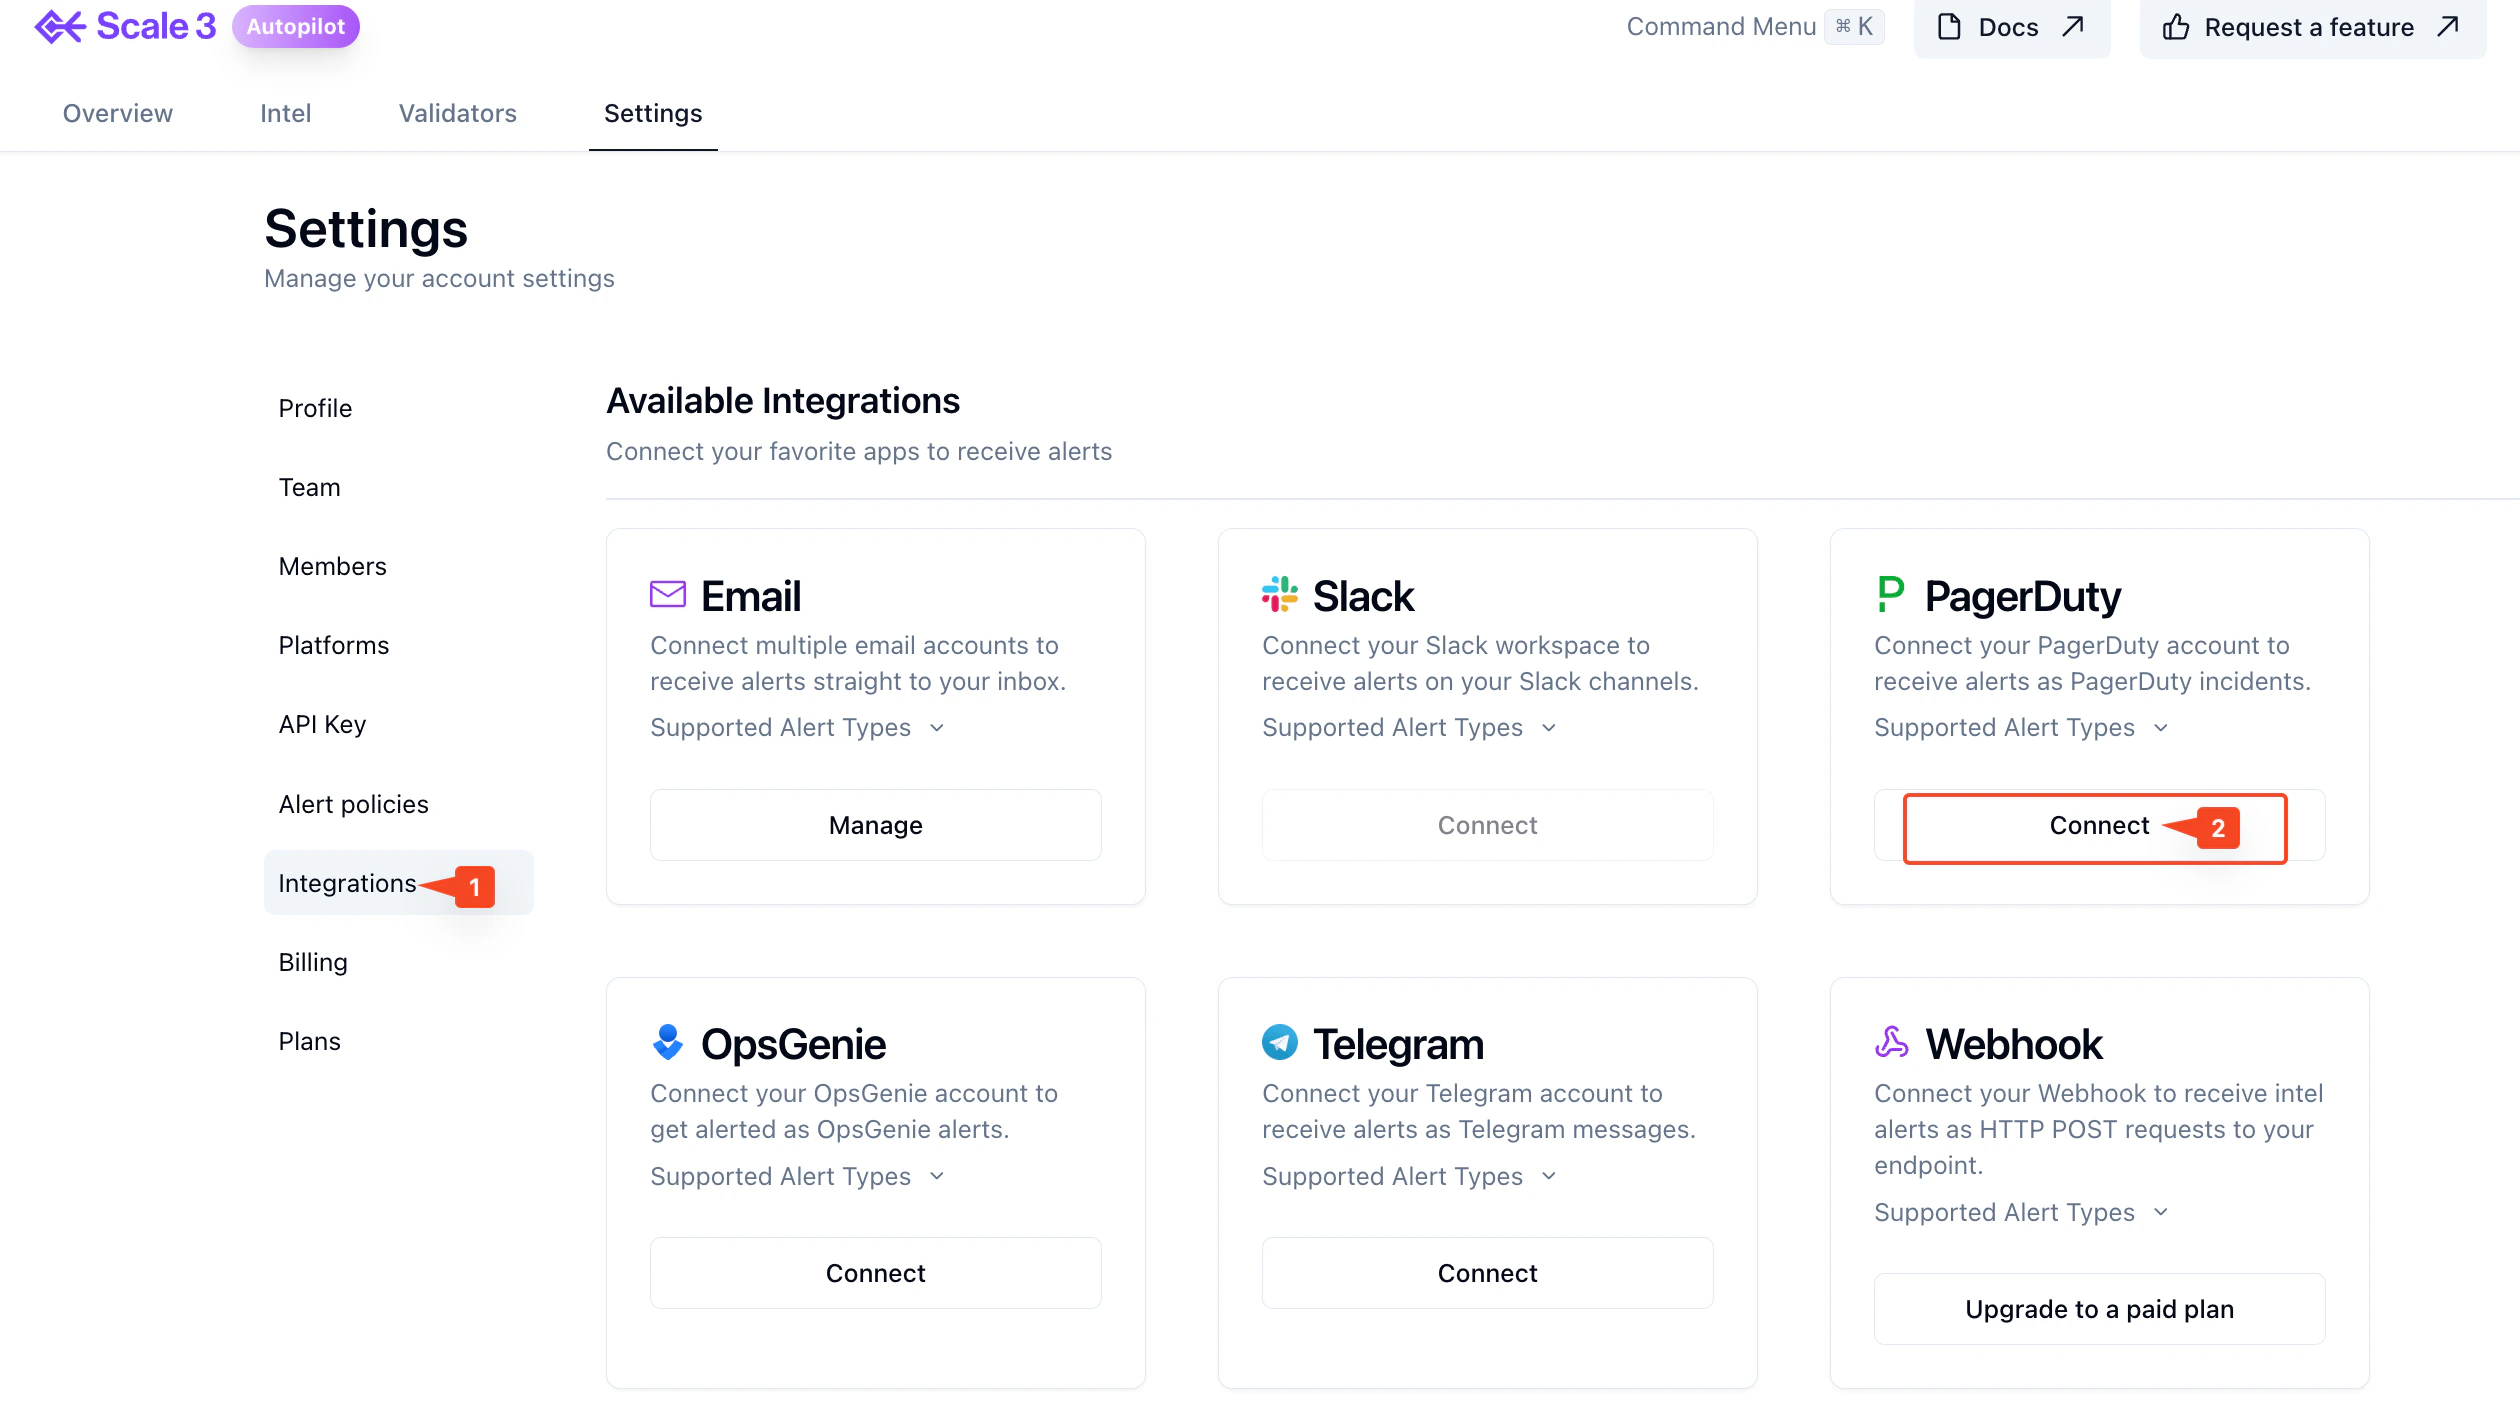The width and height of the screenshot is (2520, 1406).
Task: Click the Webhook logo icon
Action: (1891, 1042)
